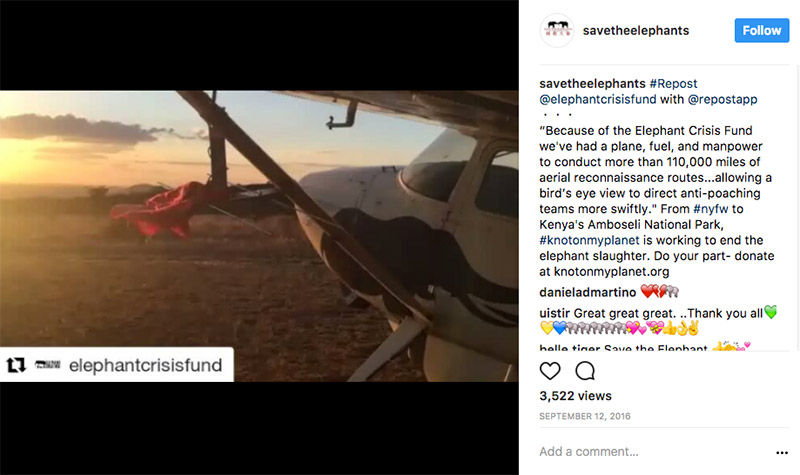Open danieladmartino commenter profile
The height and width of the screenshot is (475, 800).
click(x=587, y=291)
